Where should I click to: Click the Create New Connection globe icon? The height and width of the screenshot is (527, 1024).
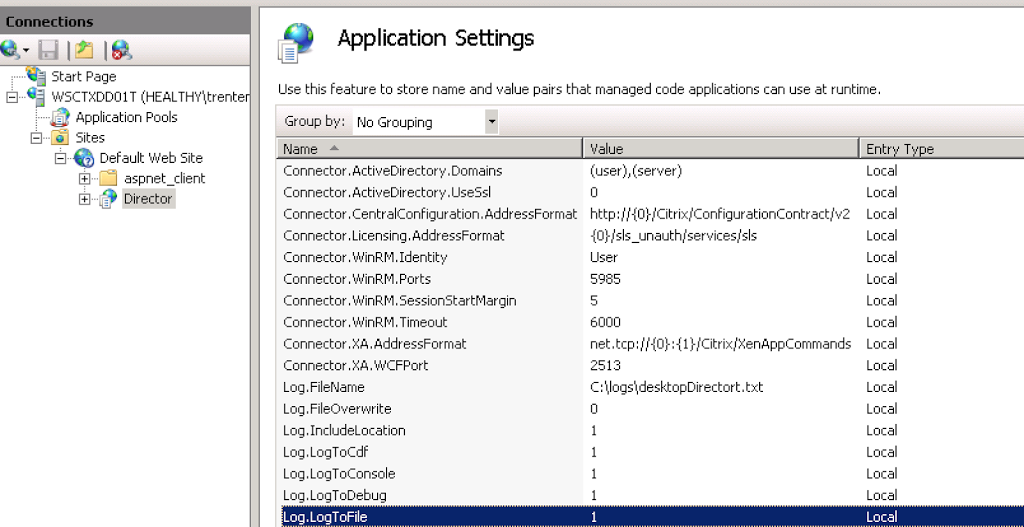10,49
